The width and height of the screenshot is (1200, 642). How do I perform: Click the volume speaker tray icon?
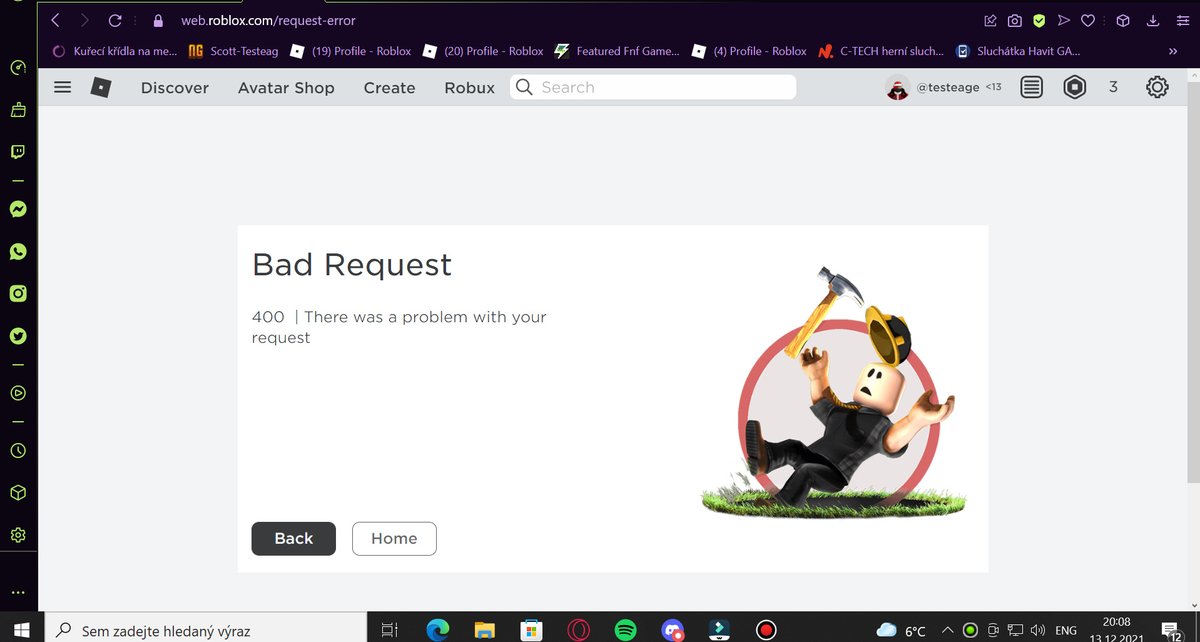(1037, 630)
